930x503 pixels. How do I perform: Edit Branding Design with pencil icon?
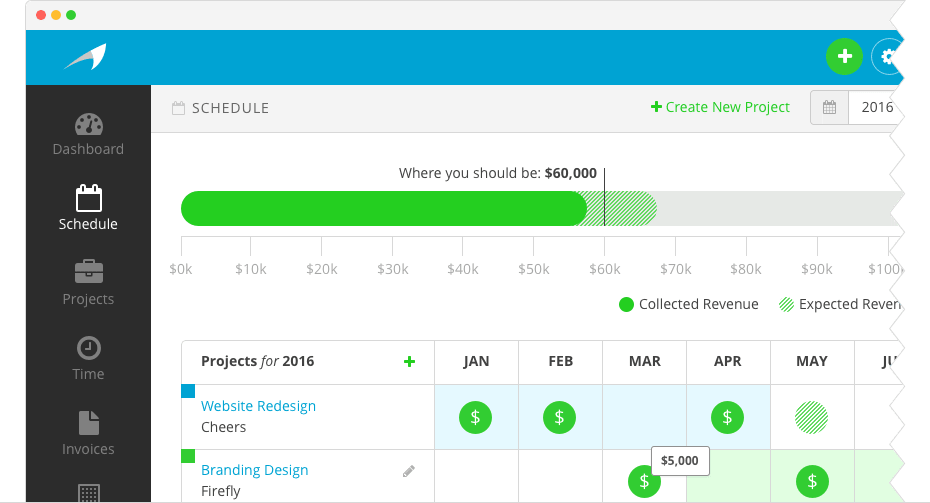tap(409, 472)
